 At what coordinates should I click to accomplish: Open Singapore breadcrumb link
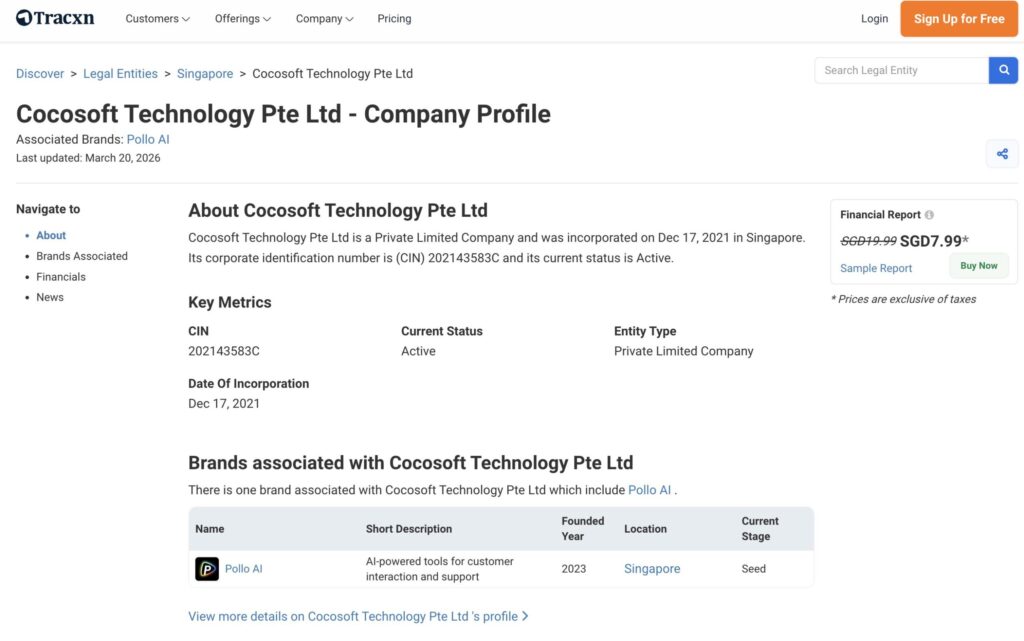point(205,74)
